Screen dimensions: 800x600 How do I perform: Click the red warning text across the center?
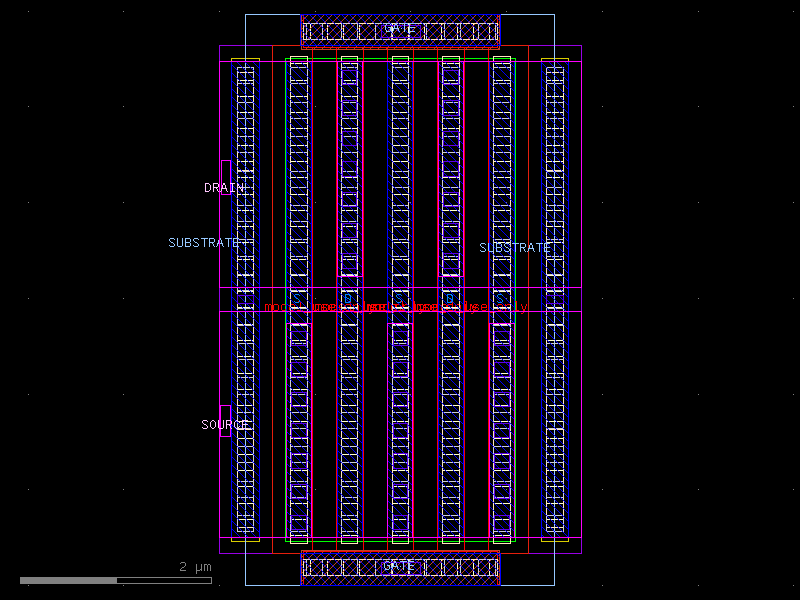point(390,306)
